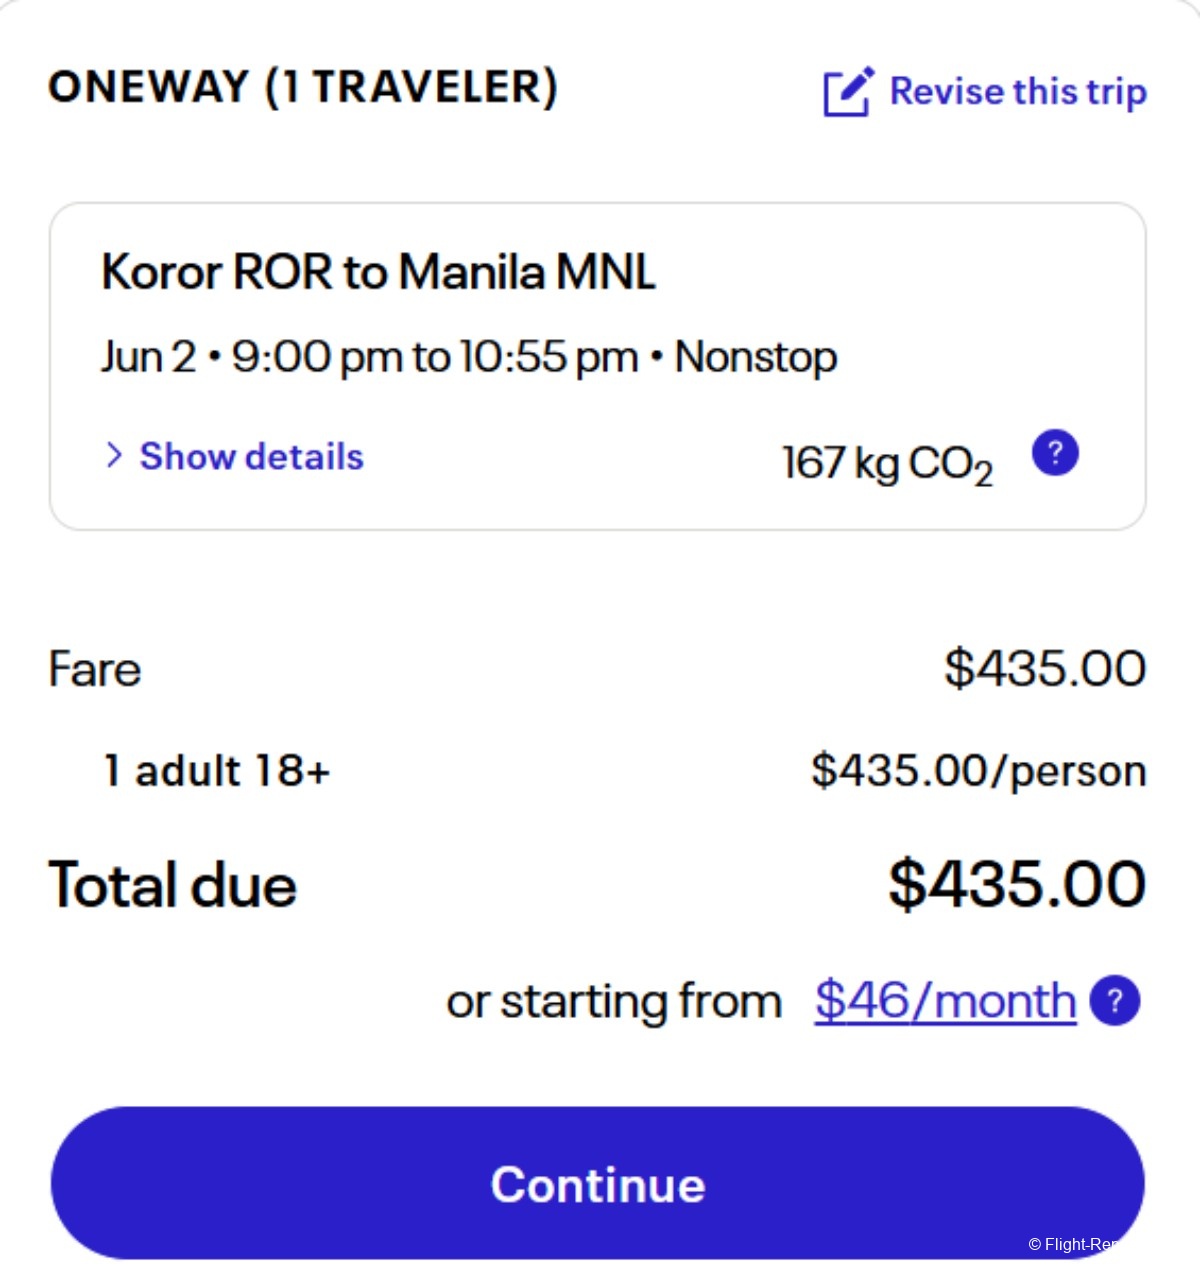The width and height of the screenshot is (1200, 1278).
Task: Open the help icon next to 167 kg CO2
Action: 1055,453
